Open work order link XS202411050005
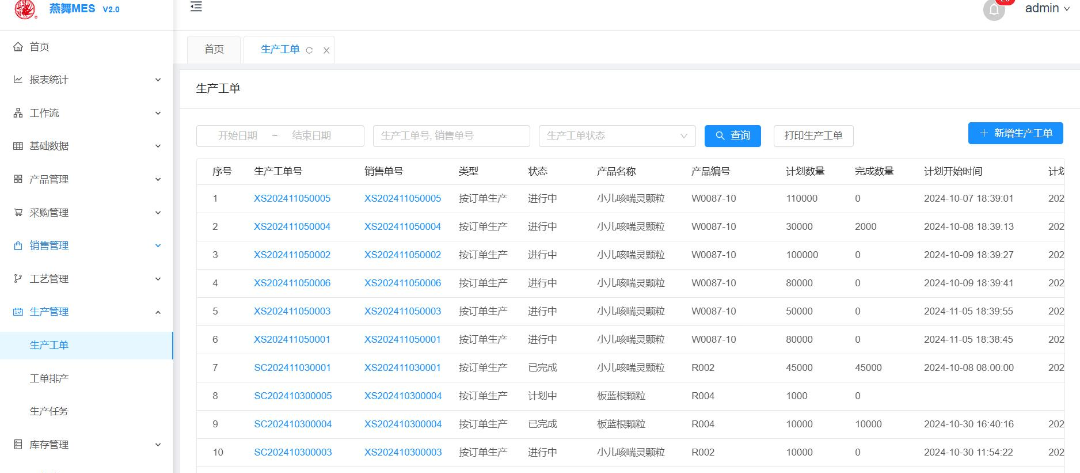This screenshot has width=1080, height=473. [x=292, y=198]
